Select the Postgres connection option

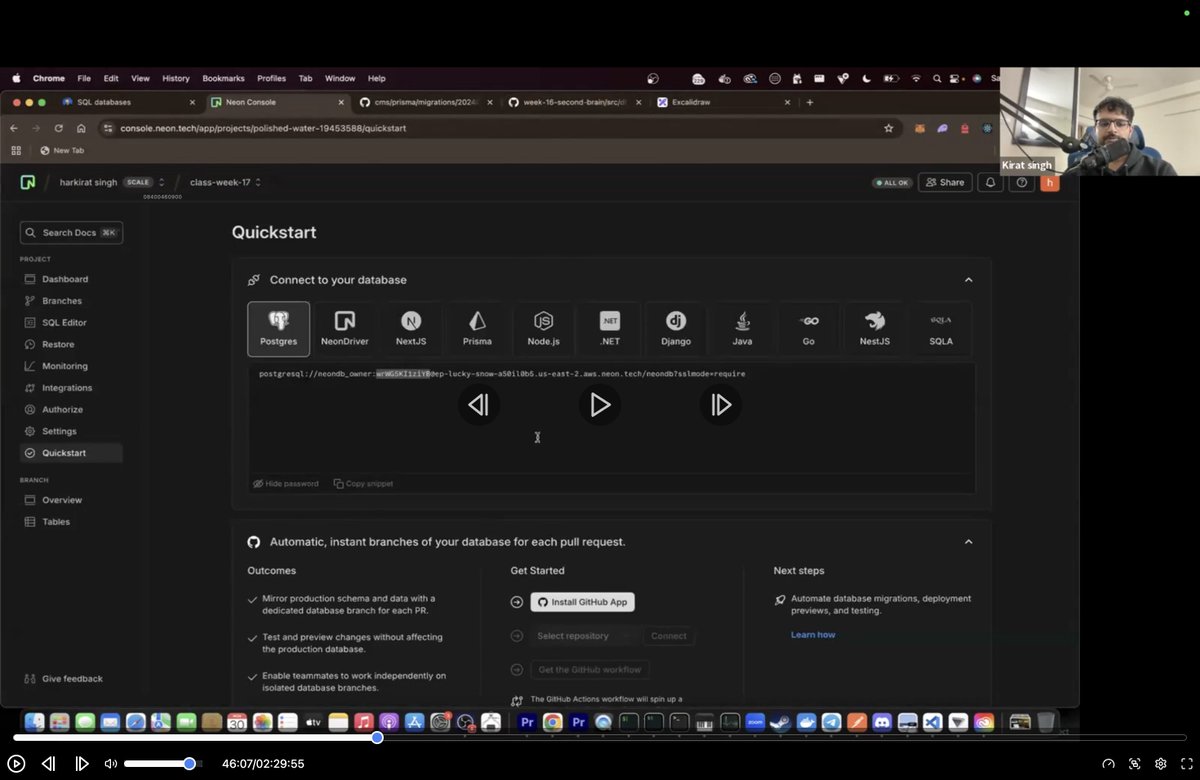point(278,329)
